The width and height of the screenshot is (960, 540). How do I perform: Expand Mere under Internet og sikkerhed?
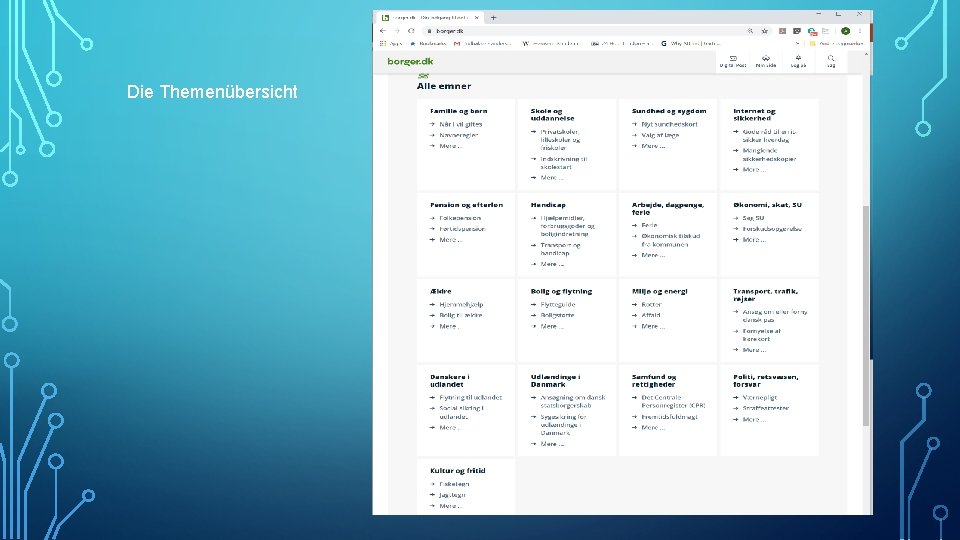754,170
